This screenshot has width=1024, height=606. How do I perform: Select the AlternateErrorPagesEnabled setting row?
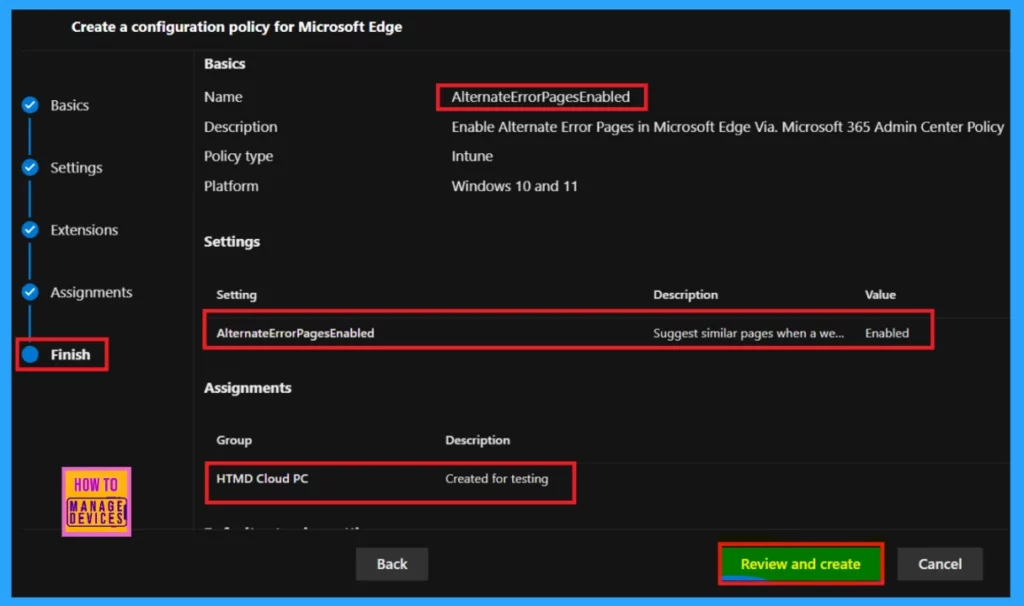pos(568,333)
